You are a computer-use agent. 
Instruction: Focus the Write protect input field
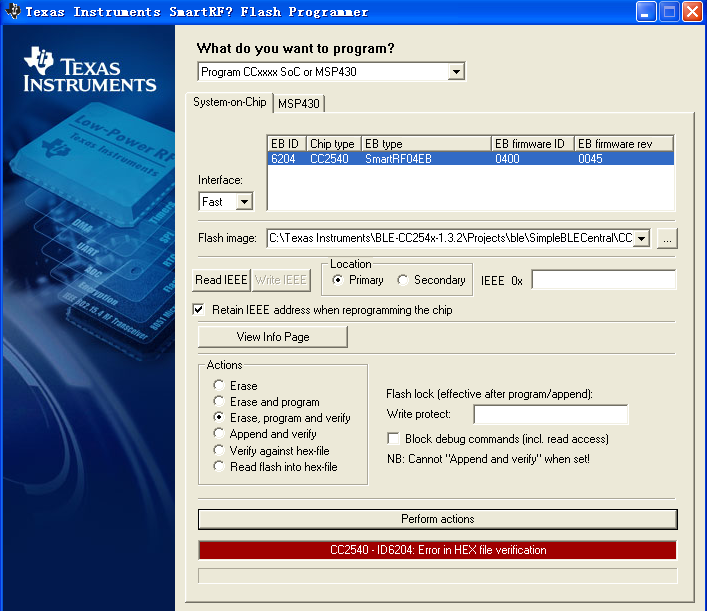(551, 415)
